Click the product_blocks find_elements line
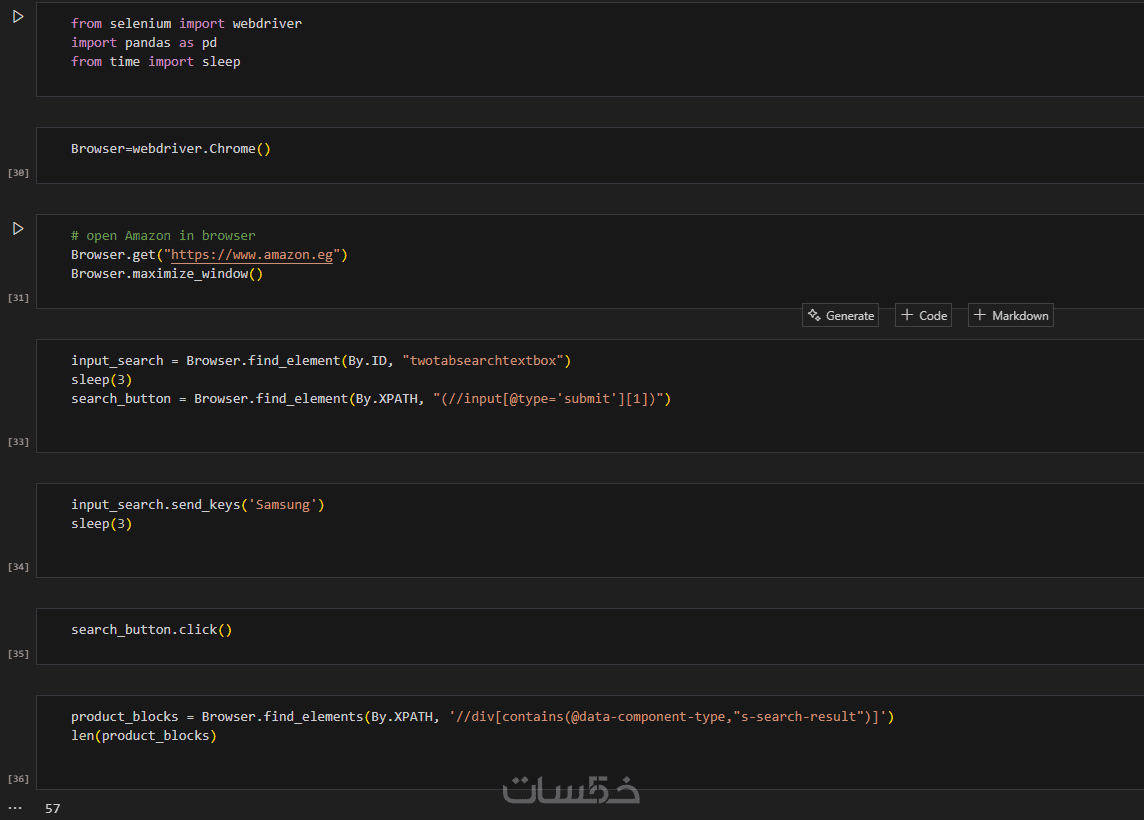The width and height of the screenshot is (1144, 820). [481, 717]
